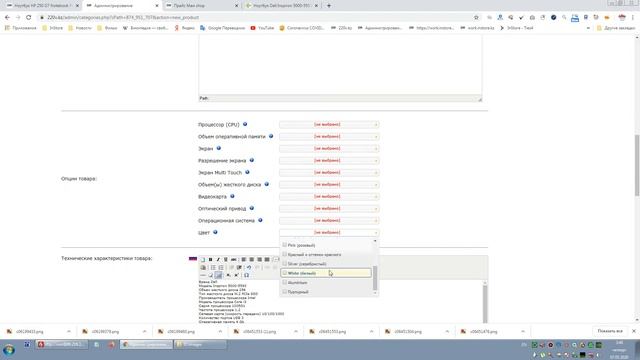This screenshot has width=640, height=360.
Task: Open the Google Переводчик bookmark
Action: tap(222, 28)
